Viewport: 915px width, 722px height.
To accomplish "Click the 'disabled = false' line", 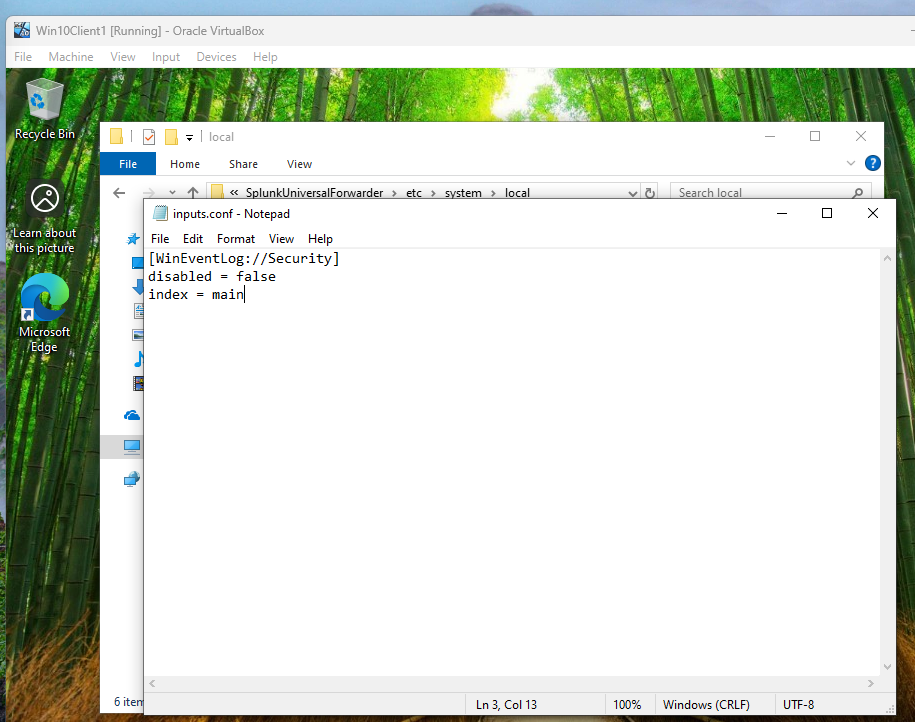I will (212, 277).
